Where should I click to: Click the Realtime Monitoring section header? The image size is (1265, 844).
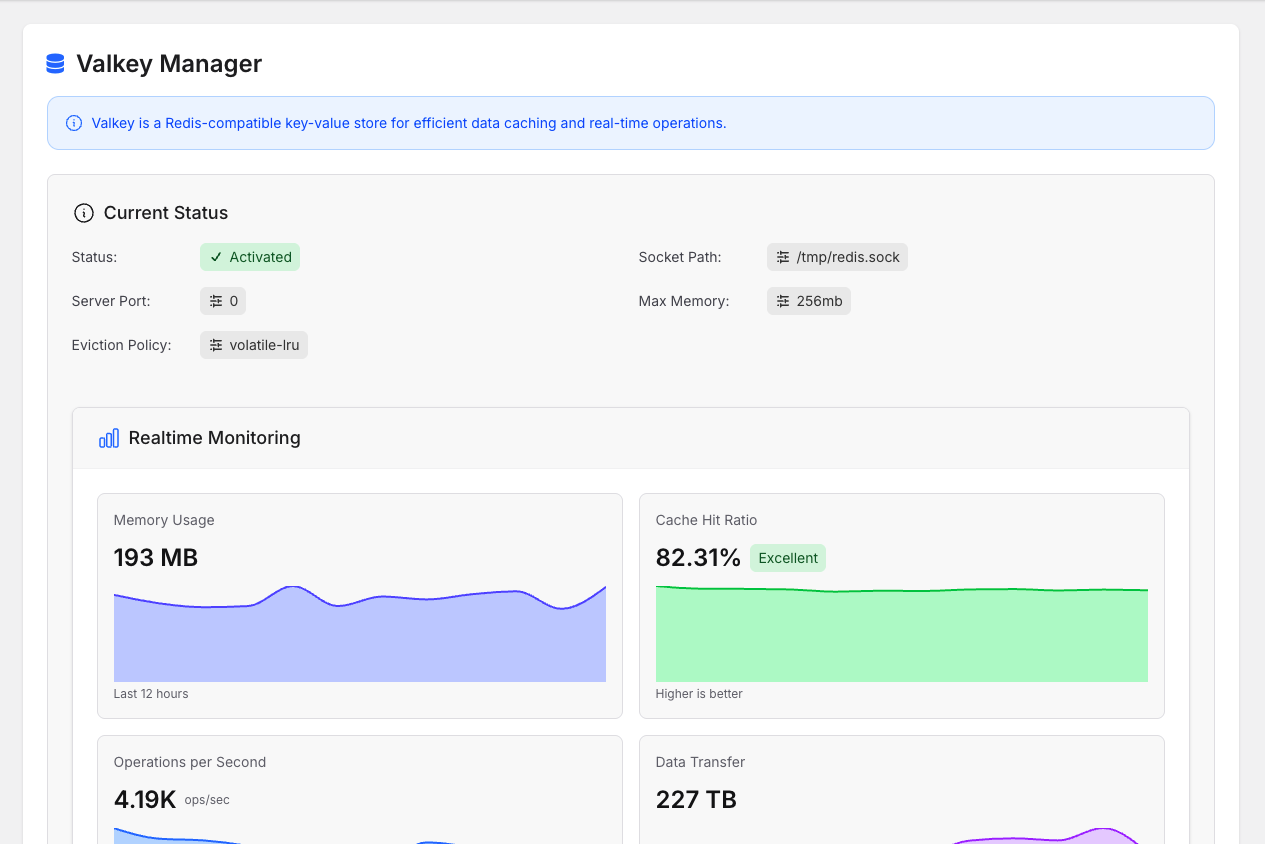(x=630, y=438)
